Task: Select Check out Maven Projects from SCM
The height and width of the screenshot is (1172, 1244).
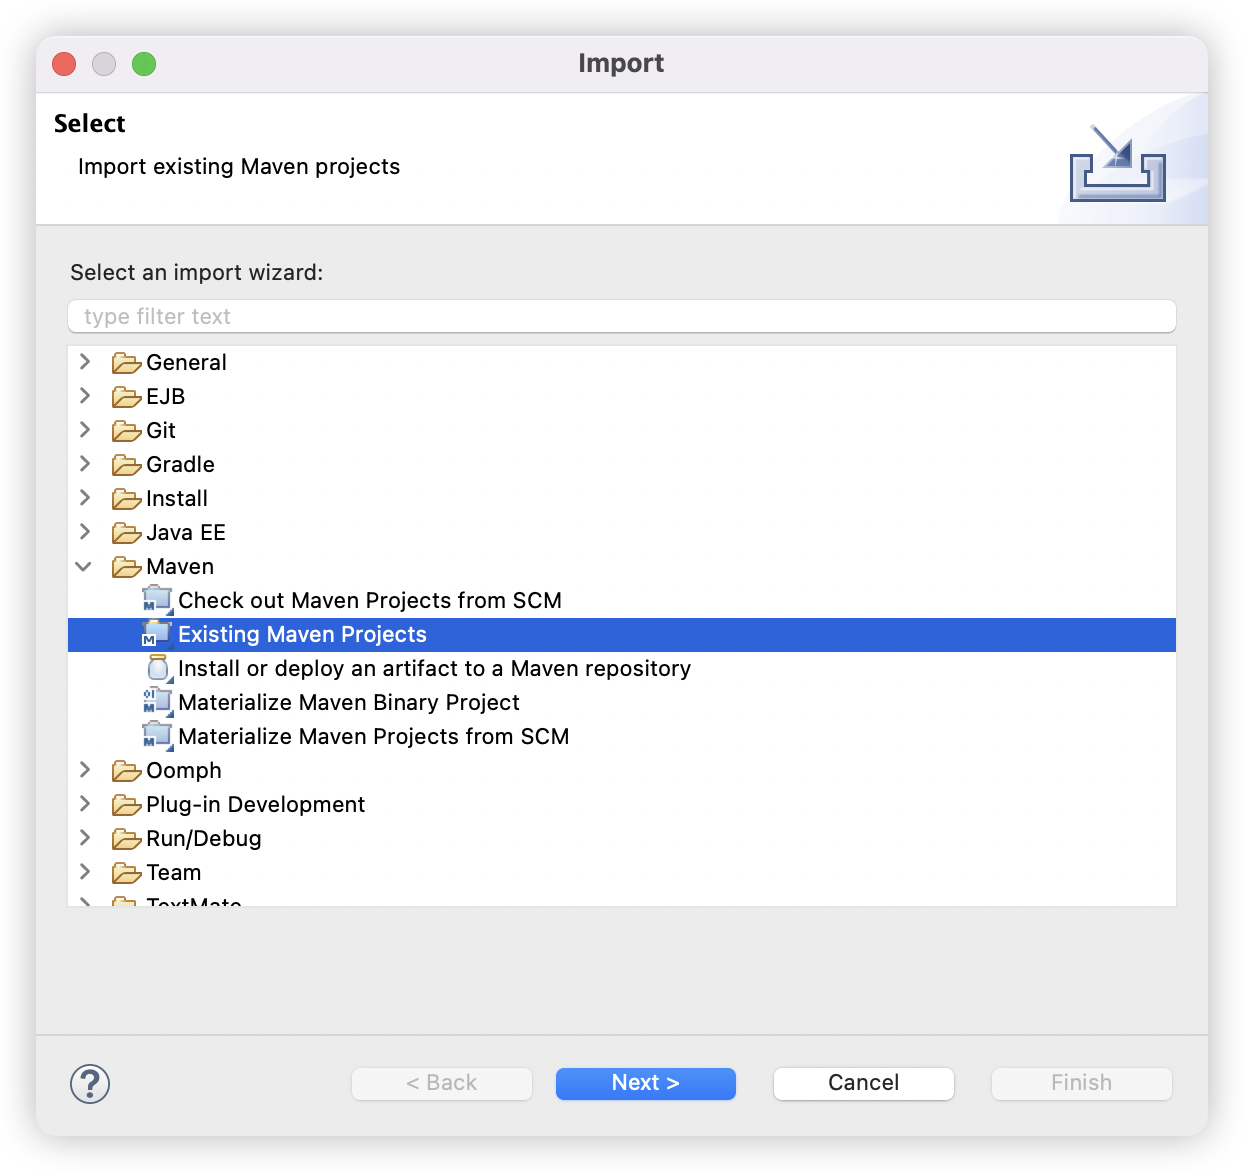Action: coord(370,600)
